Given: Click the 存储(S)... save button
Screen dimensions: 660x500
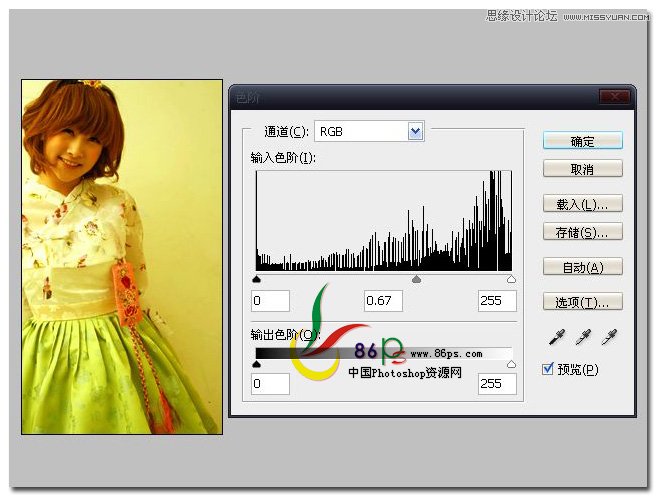Looking at the screenshot, I should coord(583,232).
